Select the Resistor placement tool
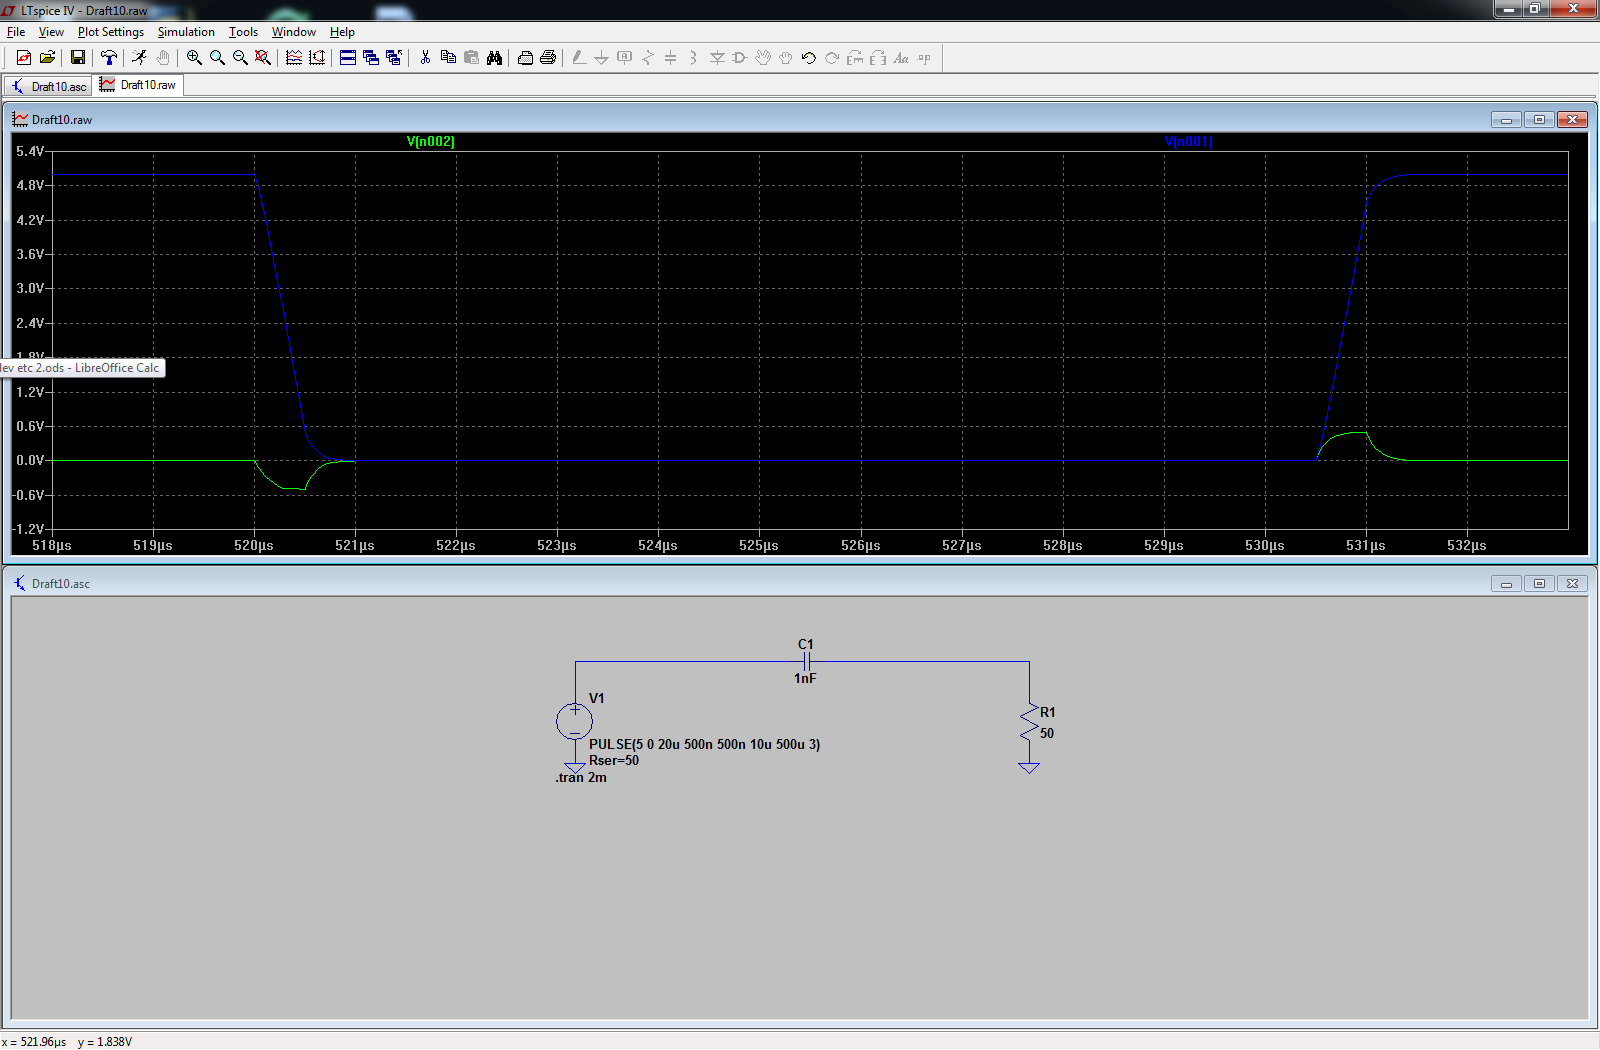 pyautogui.click(x=647, y=58)
